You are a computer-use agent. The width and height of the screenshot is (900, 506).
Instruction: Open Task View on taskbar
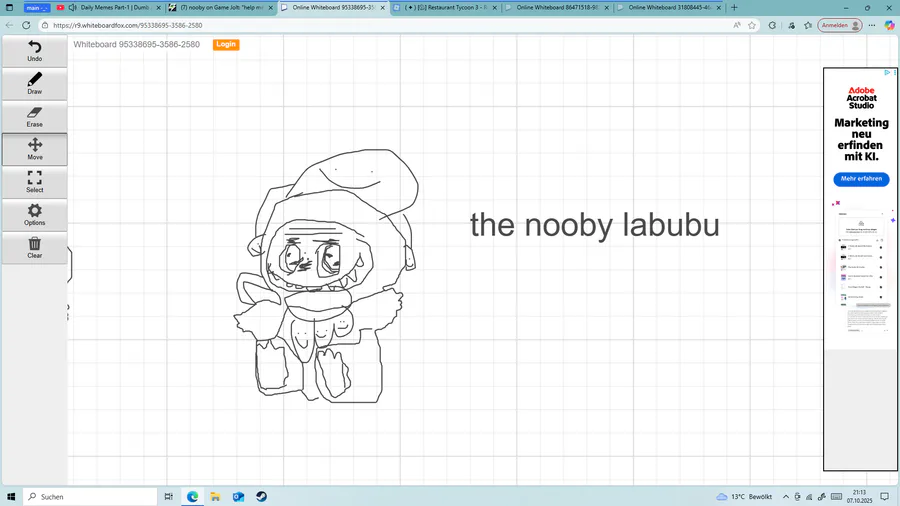coord(169,496)
